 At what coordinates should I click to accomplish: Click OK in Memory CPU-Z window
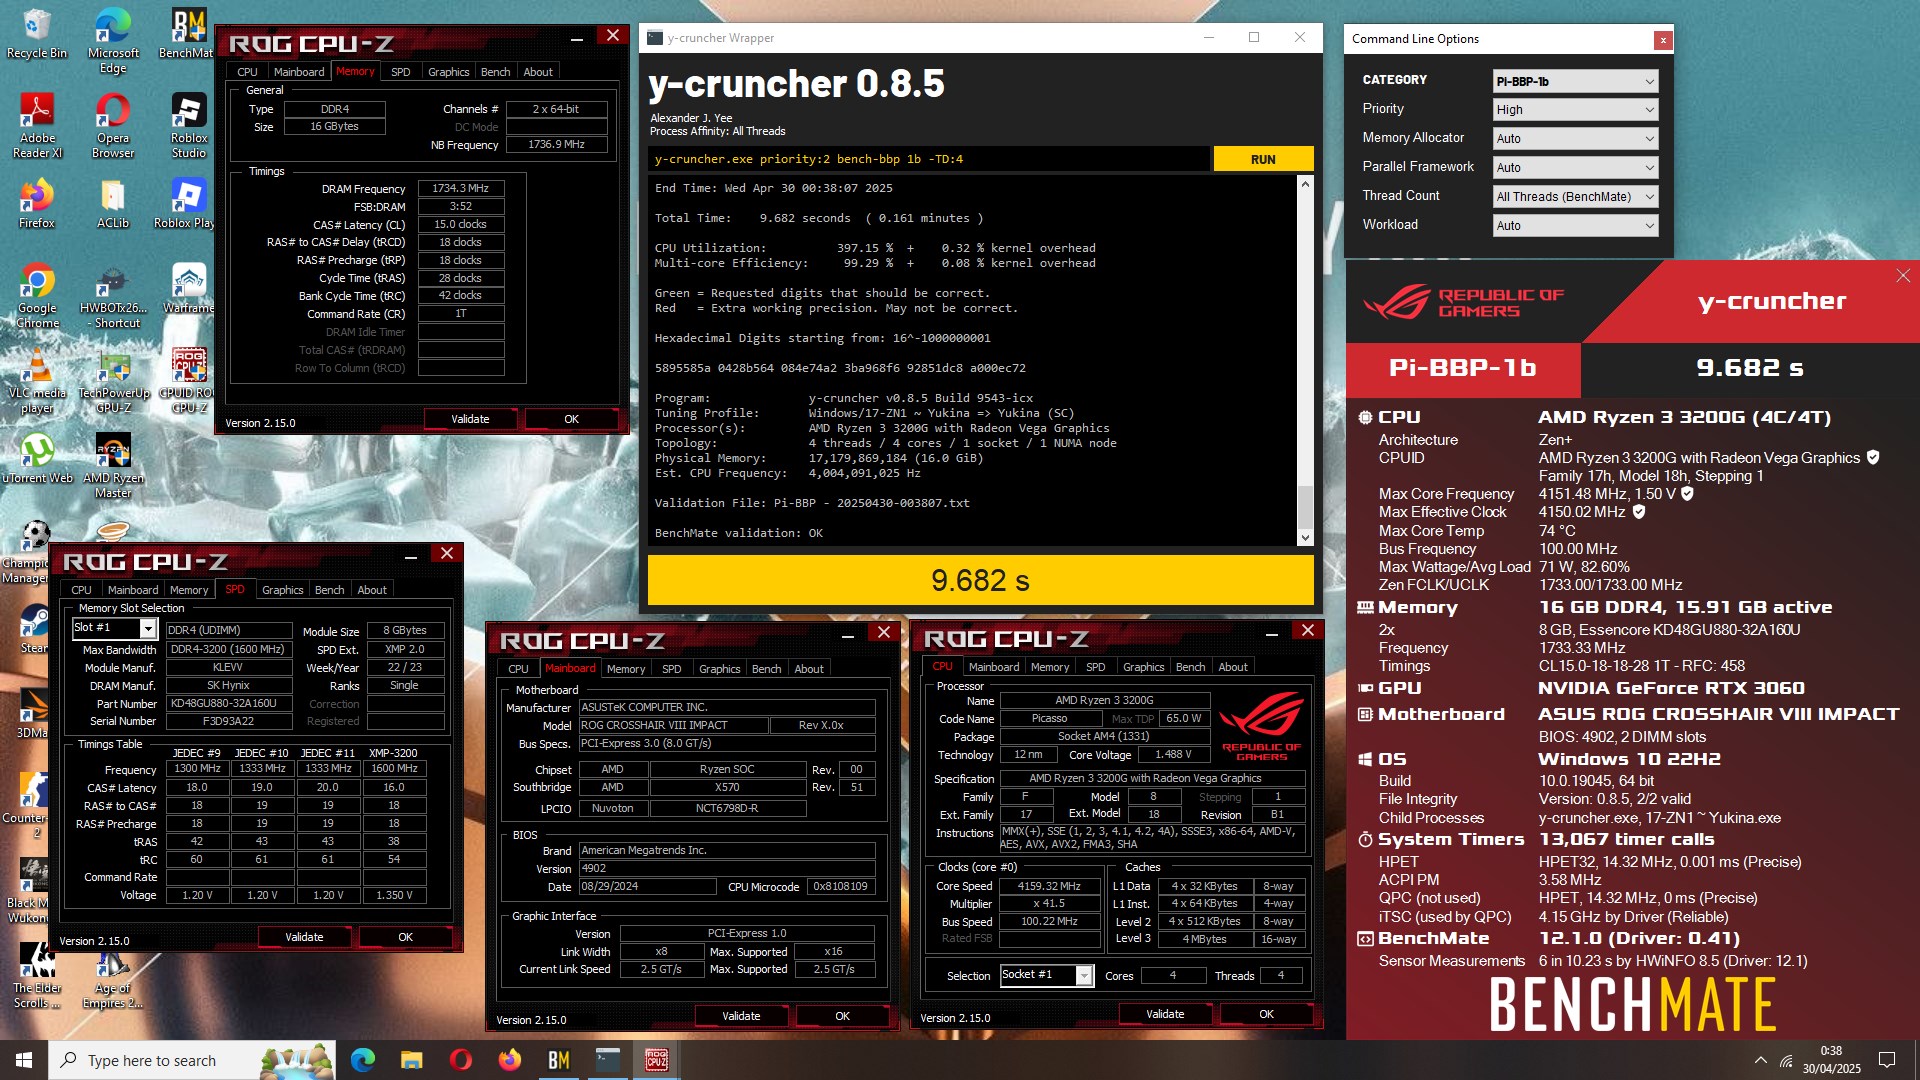tap(571, 419)
